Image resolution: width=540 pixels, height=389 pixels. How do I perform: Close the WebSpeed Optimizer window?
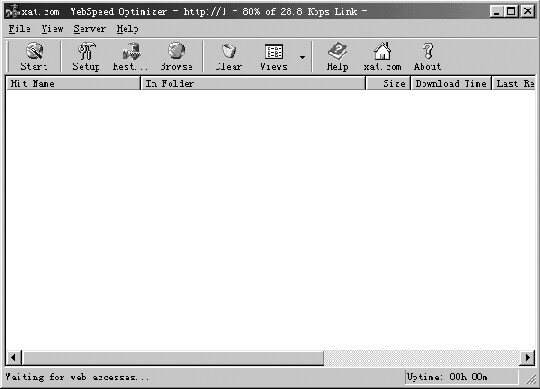[x=528, y=12]
